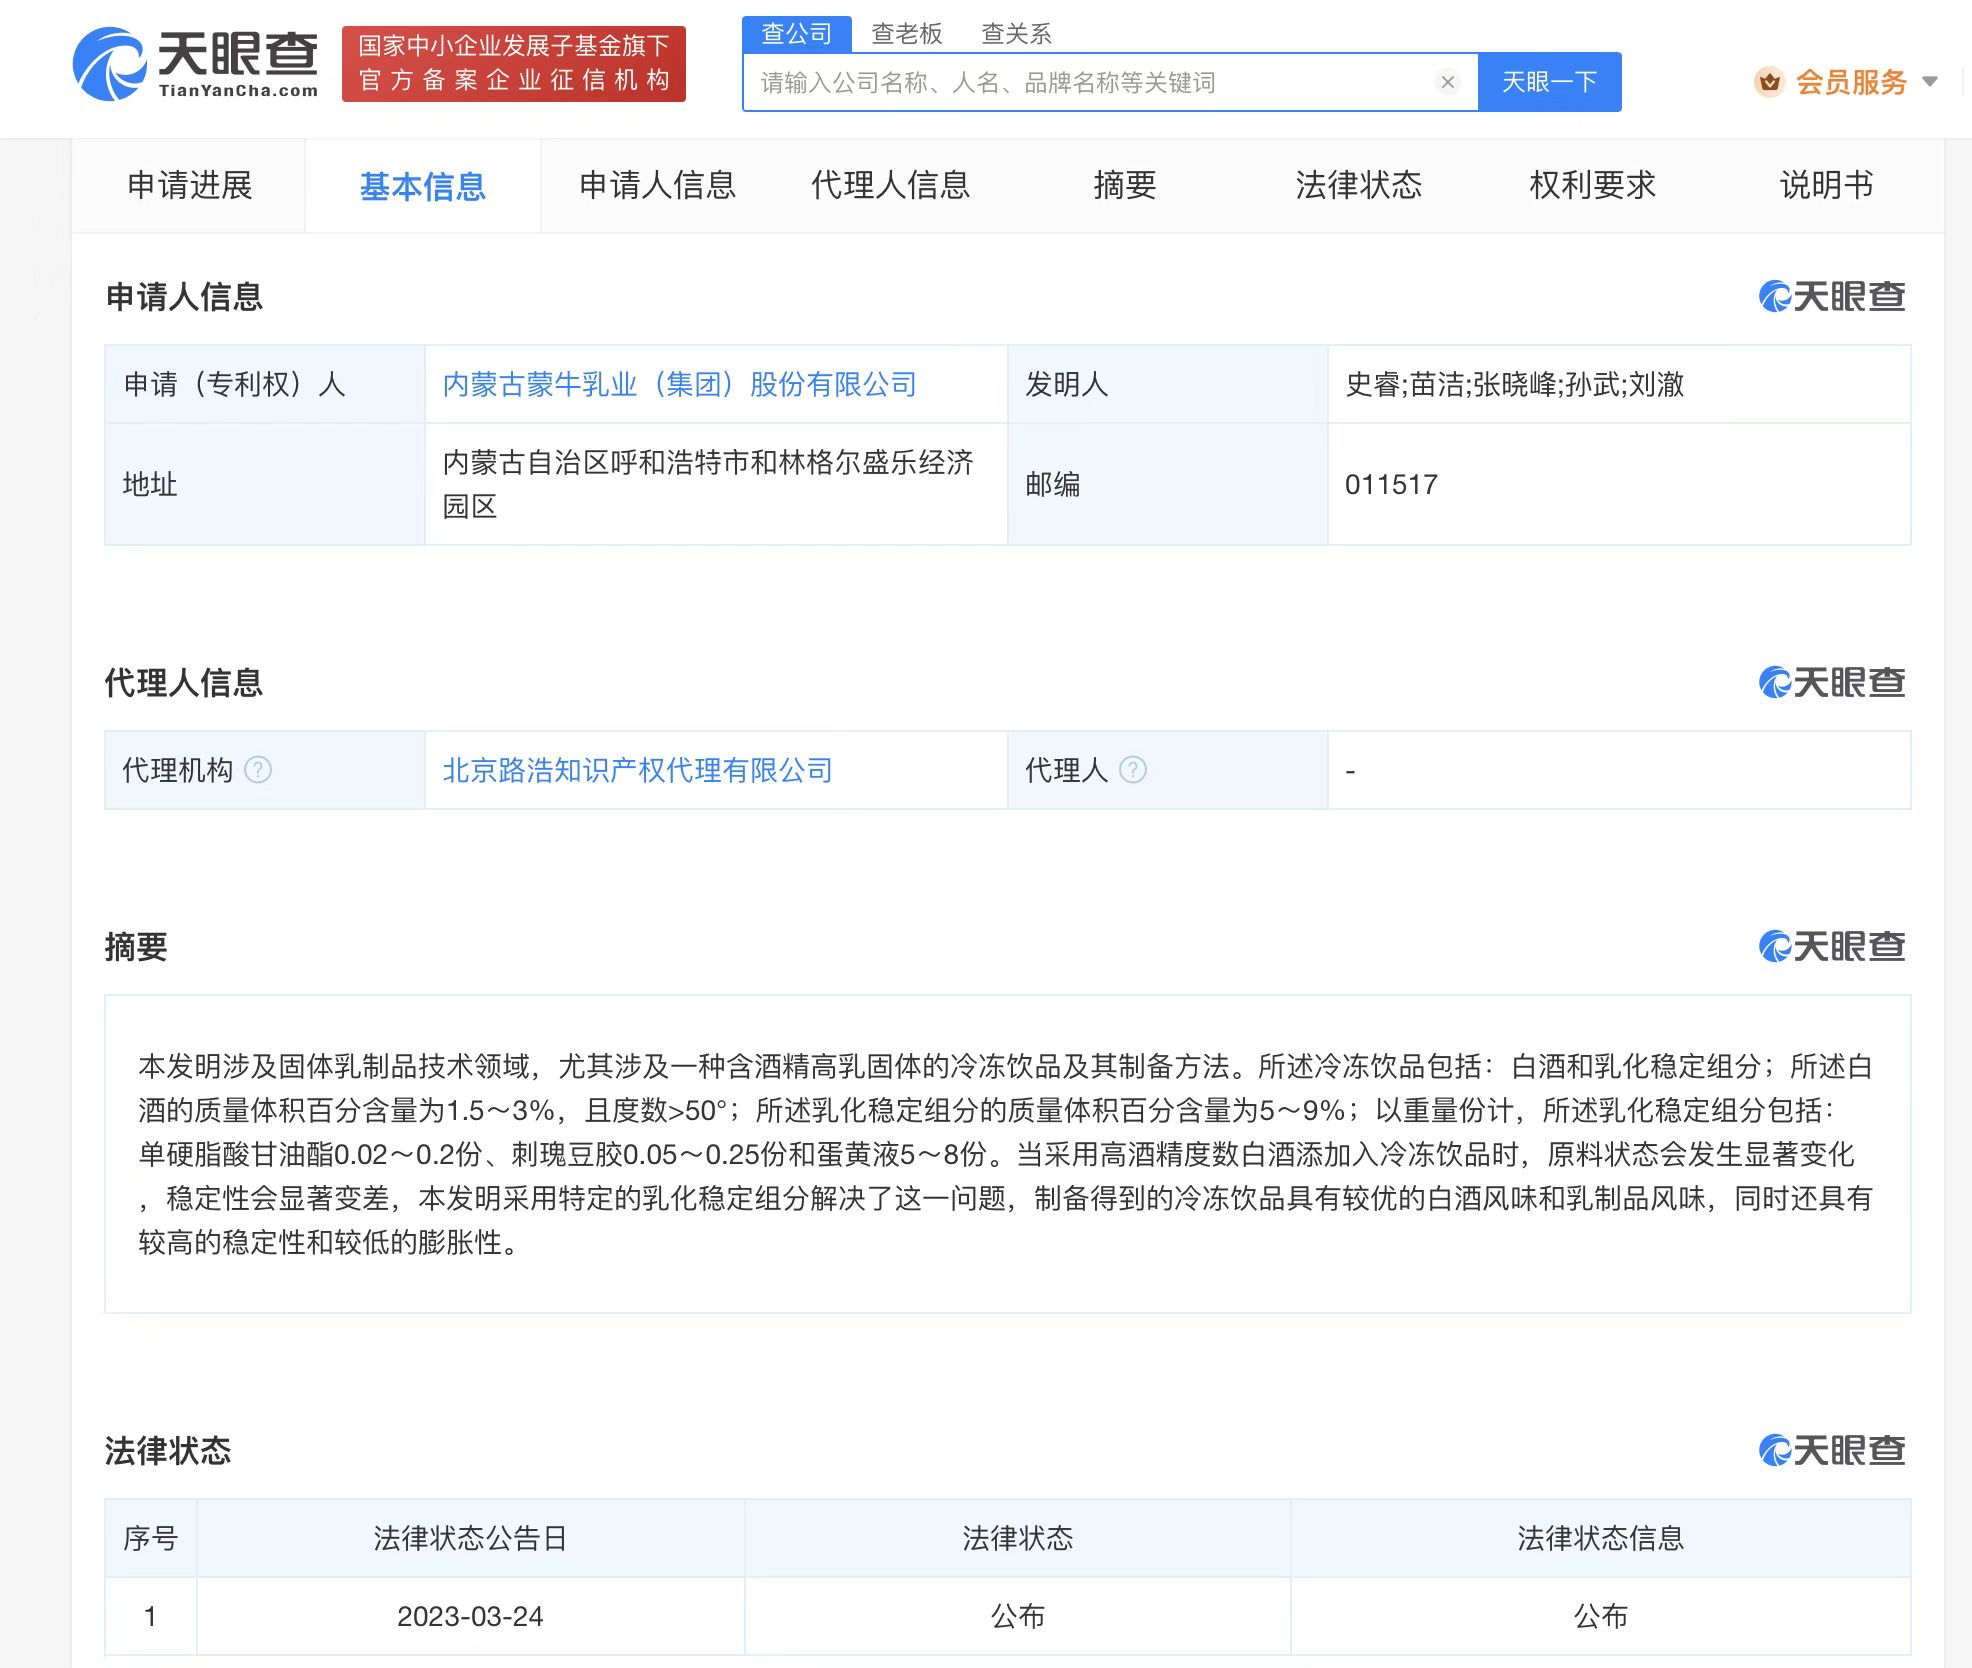The image size is (1972, 1668).
Task: Click the TianYanCha logo in header
Action: pyautogui.click(x=196, y=64)
